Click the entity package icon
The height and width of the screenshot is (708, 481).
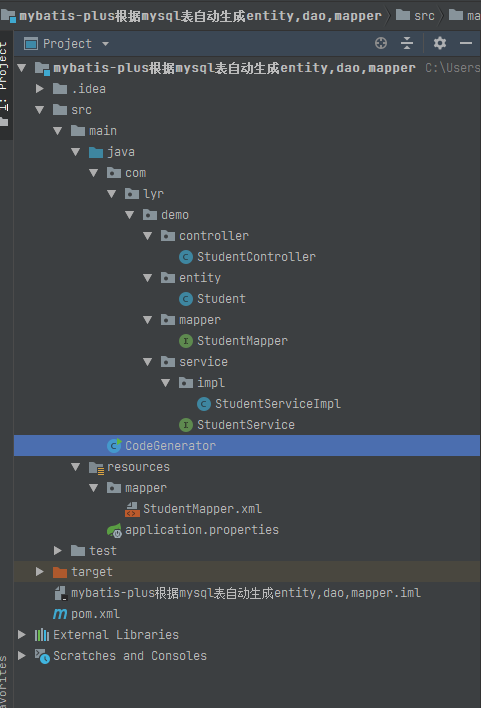(x=168, y=278)
